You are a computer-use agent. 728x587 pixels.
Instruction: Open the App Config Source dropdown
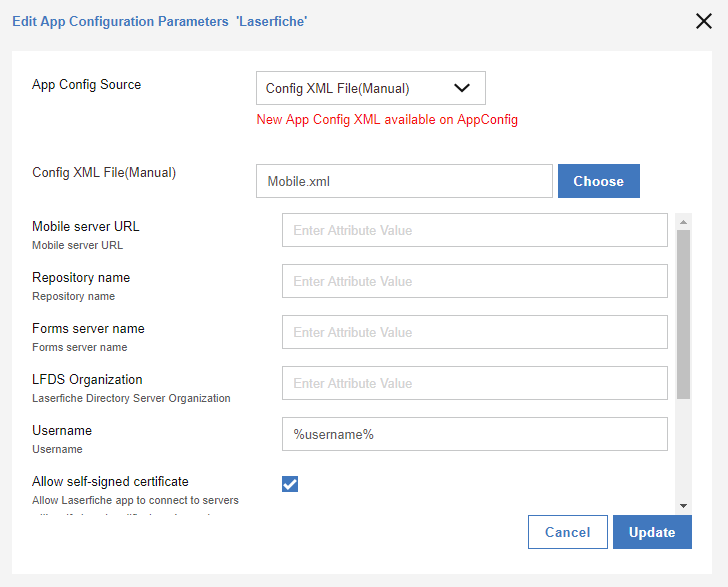[x=370, y=88]
